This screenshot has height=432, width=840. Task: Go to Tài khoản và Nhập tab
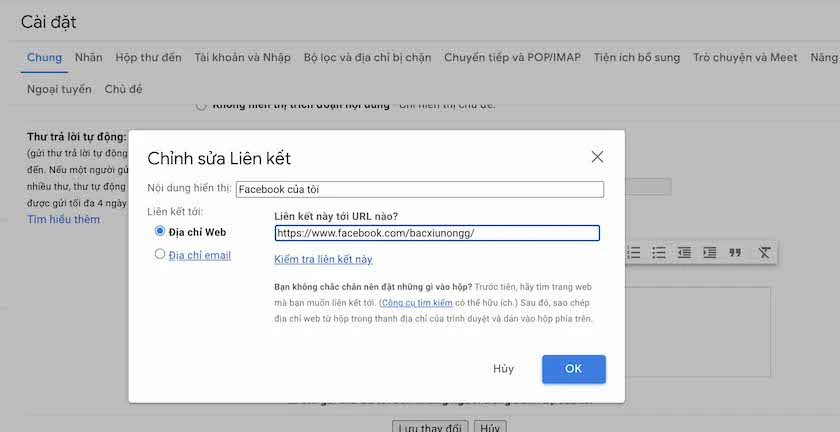(x=242, y=57)
